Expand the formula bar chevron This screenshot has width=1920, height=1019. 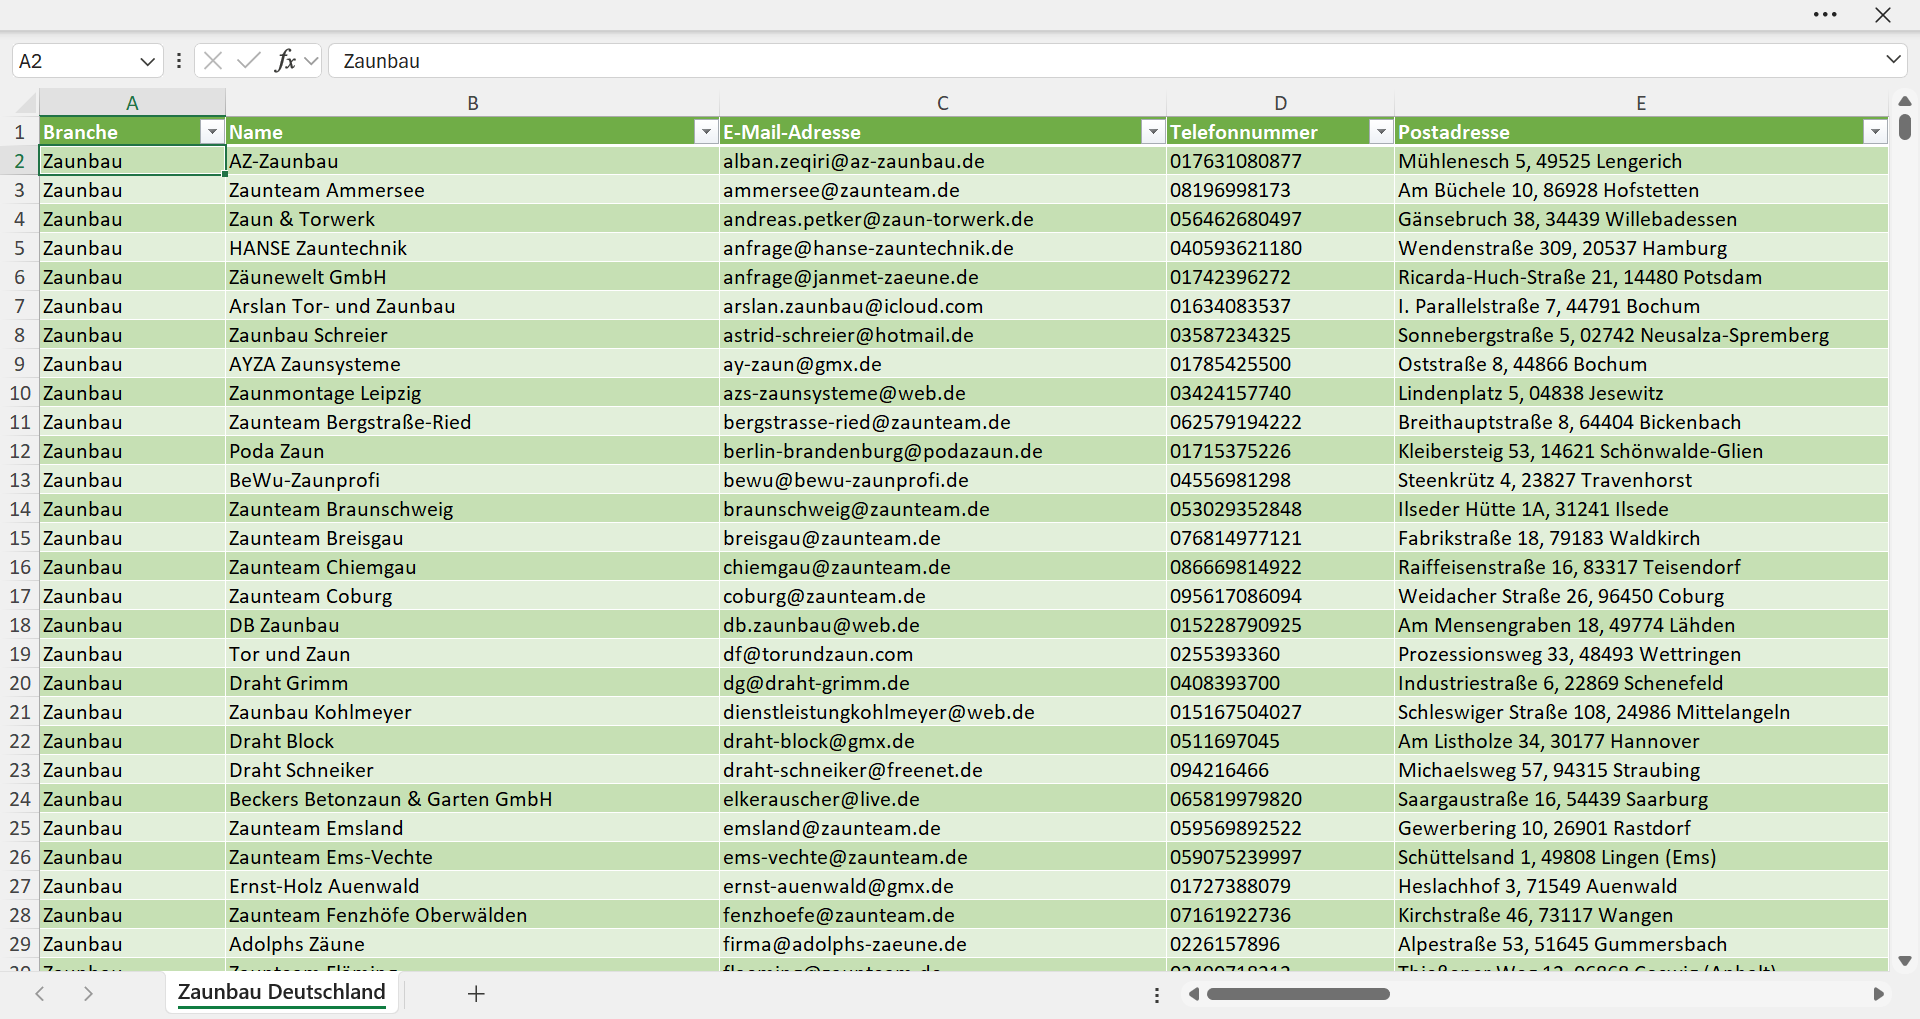tap(1893, 60)
